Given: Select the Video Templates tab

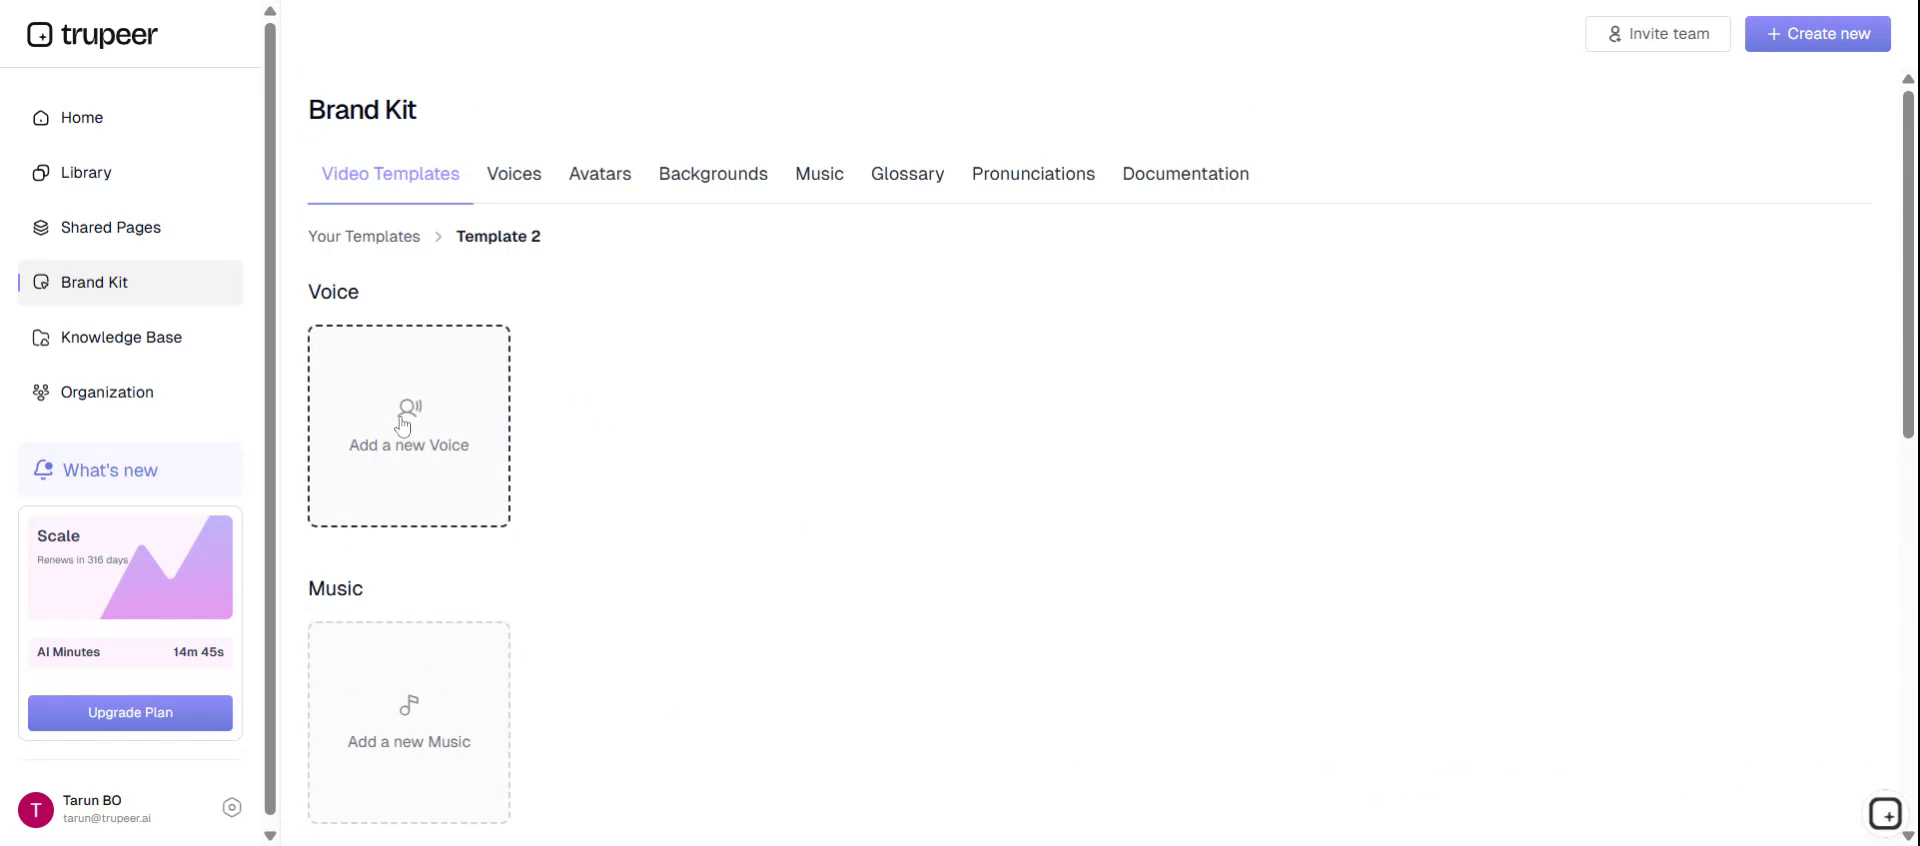Looking at the screenshot, I should click(390, 174).
